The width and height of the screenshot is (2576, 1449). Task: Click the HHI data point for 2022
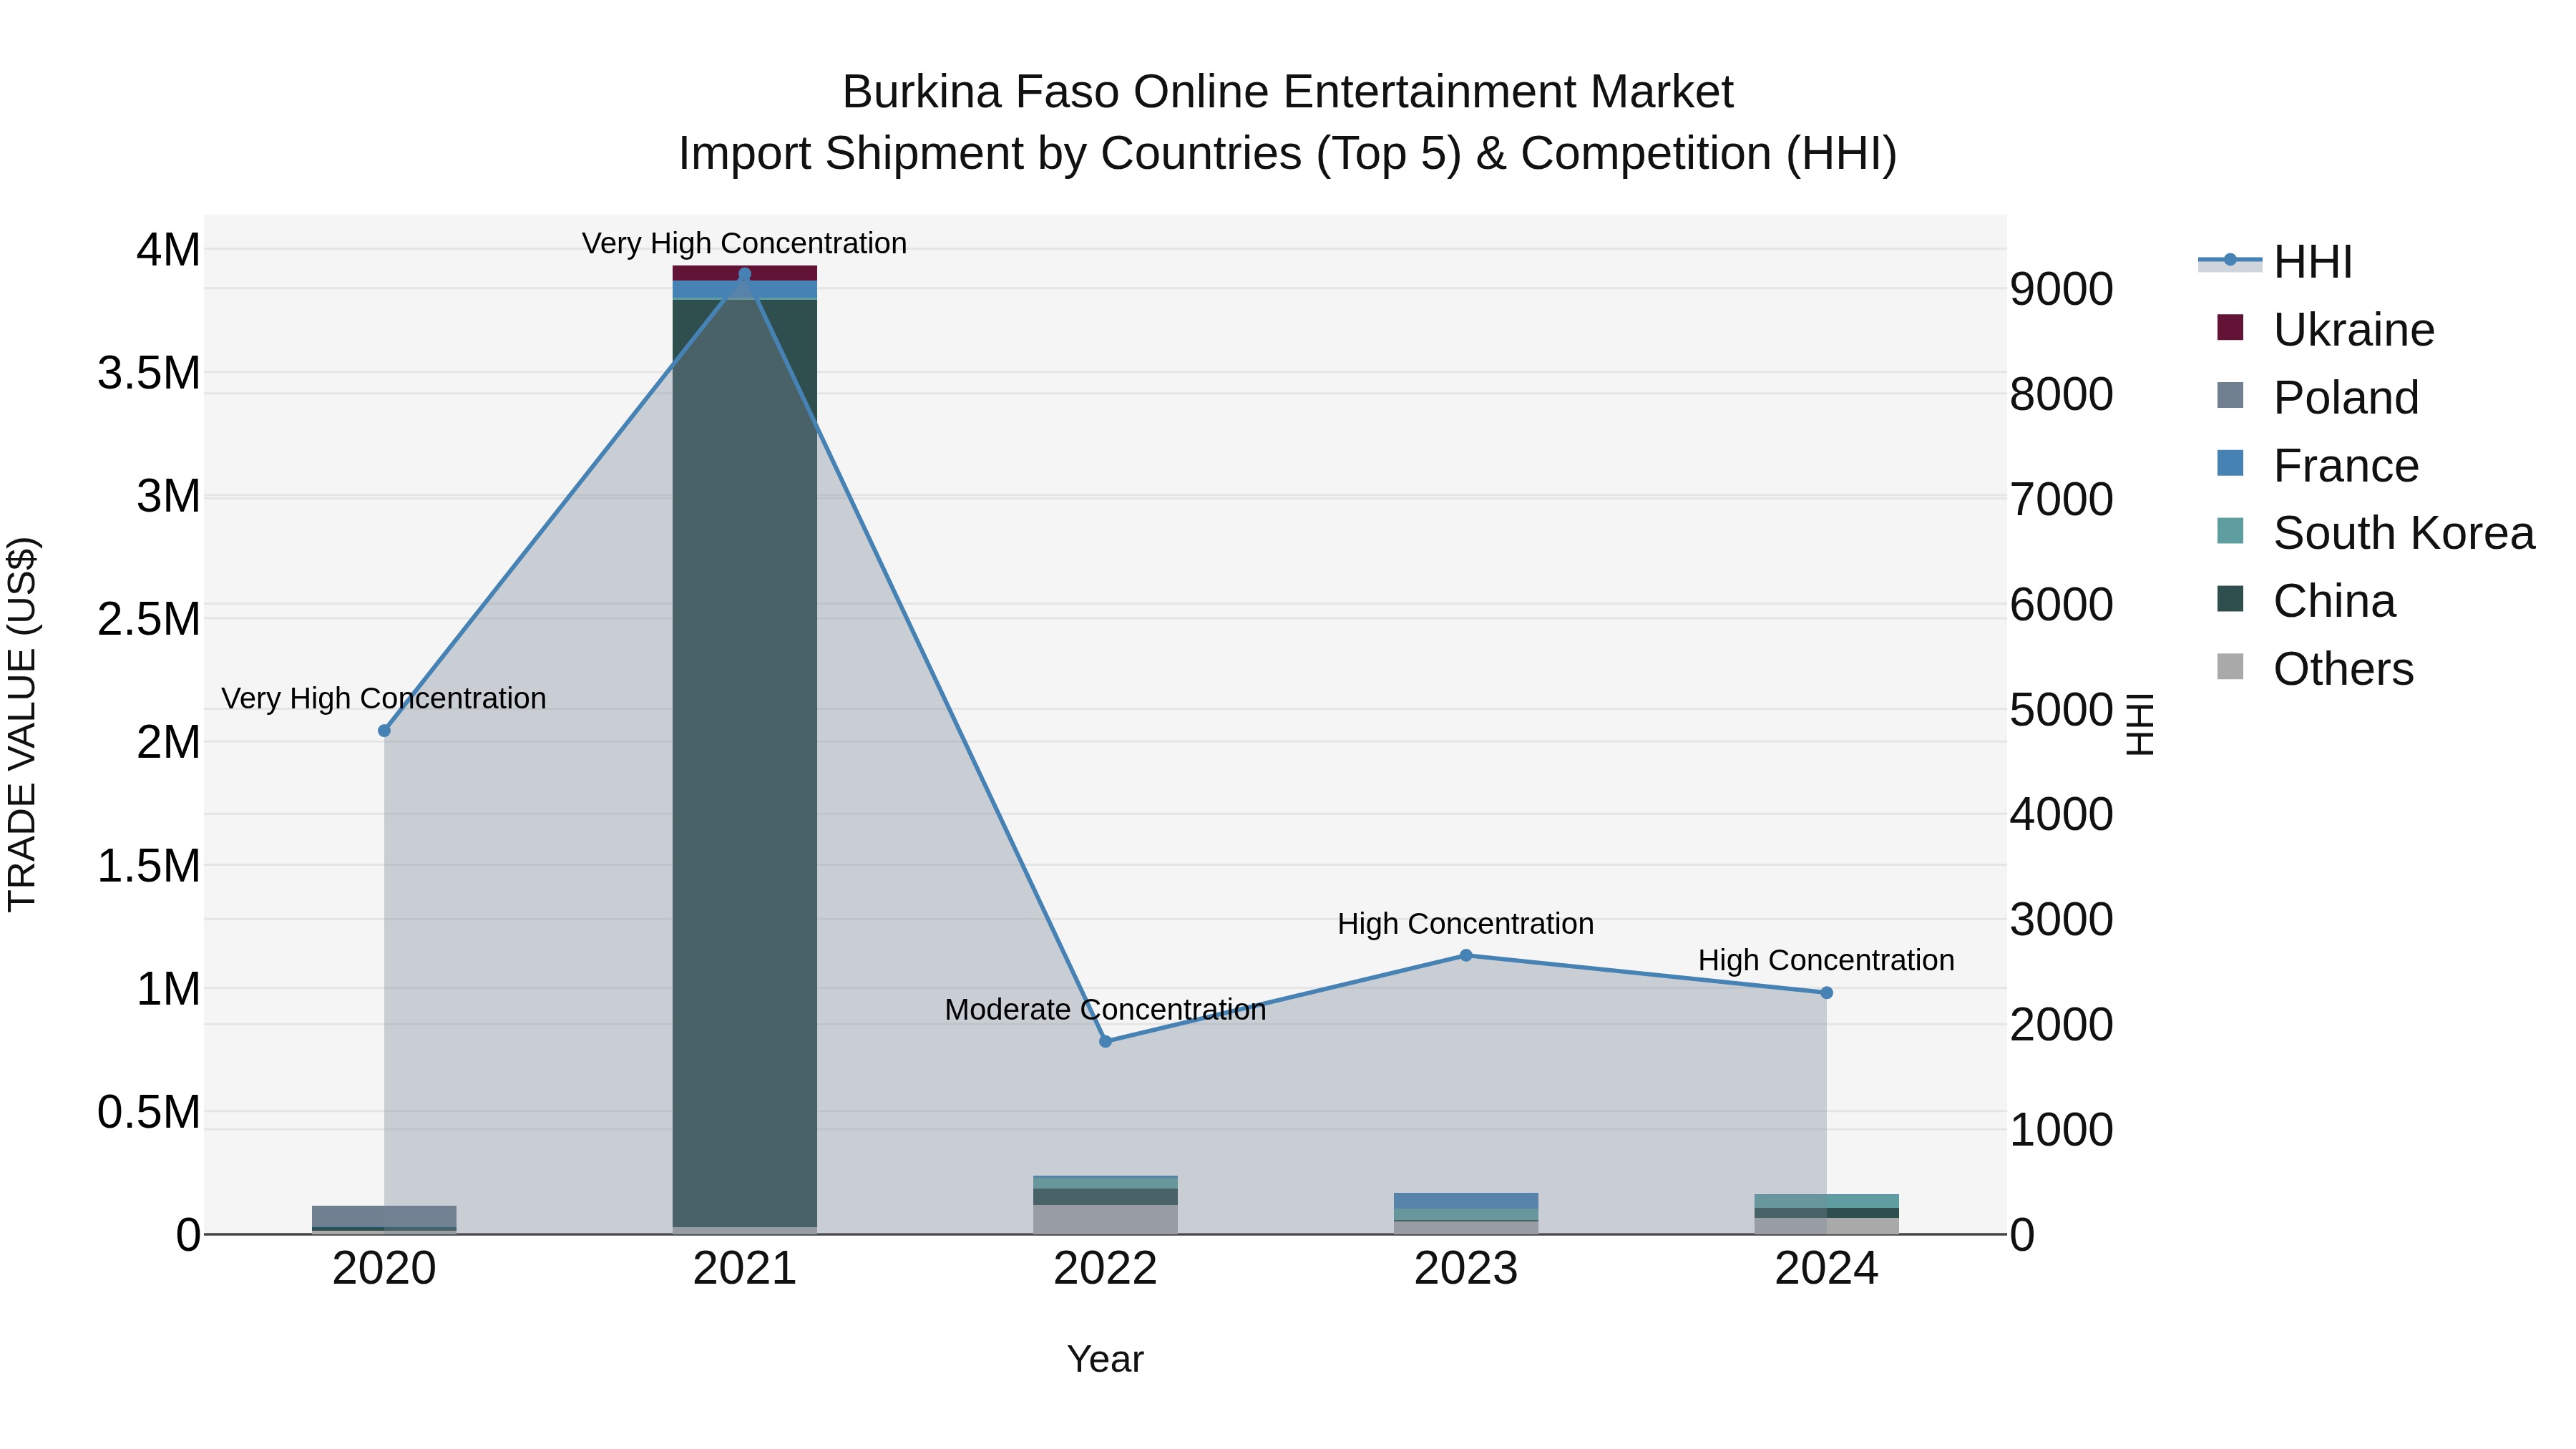point(1105,1042)
